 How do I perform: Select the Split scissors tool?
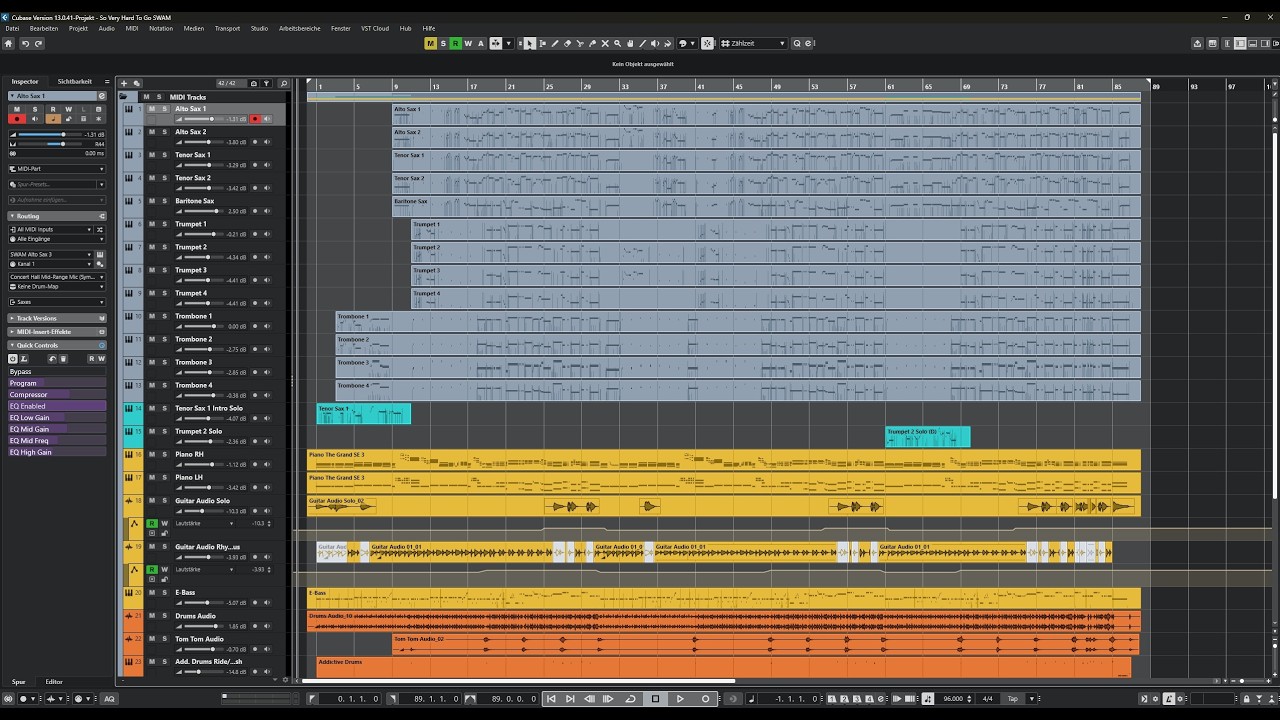coord(580,43)
